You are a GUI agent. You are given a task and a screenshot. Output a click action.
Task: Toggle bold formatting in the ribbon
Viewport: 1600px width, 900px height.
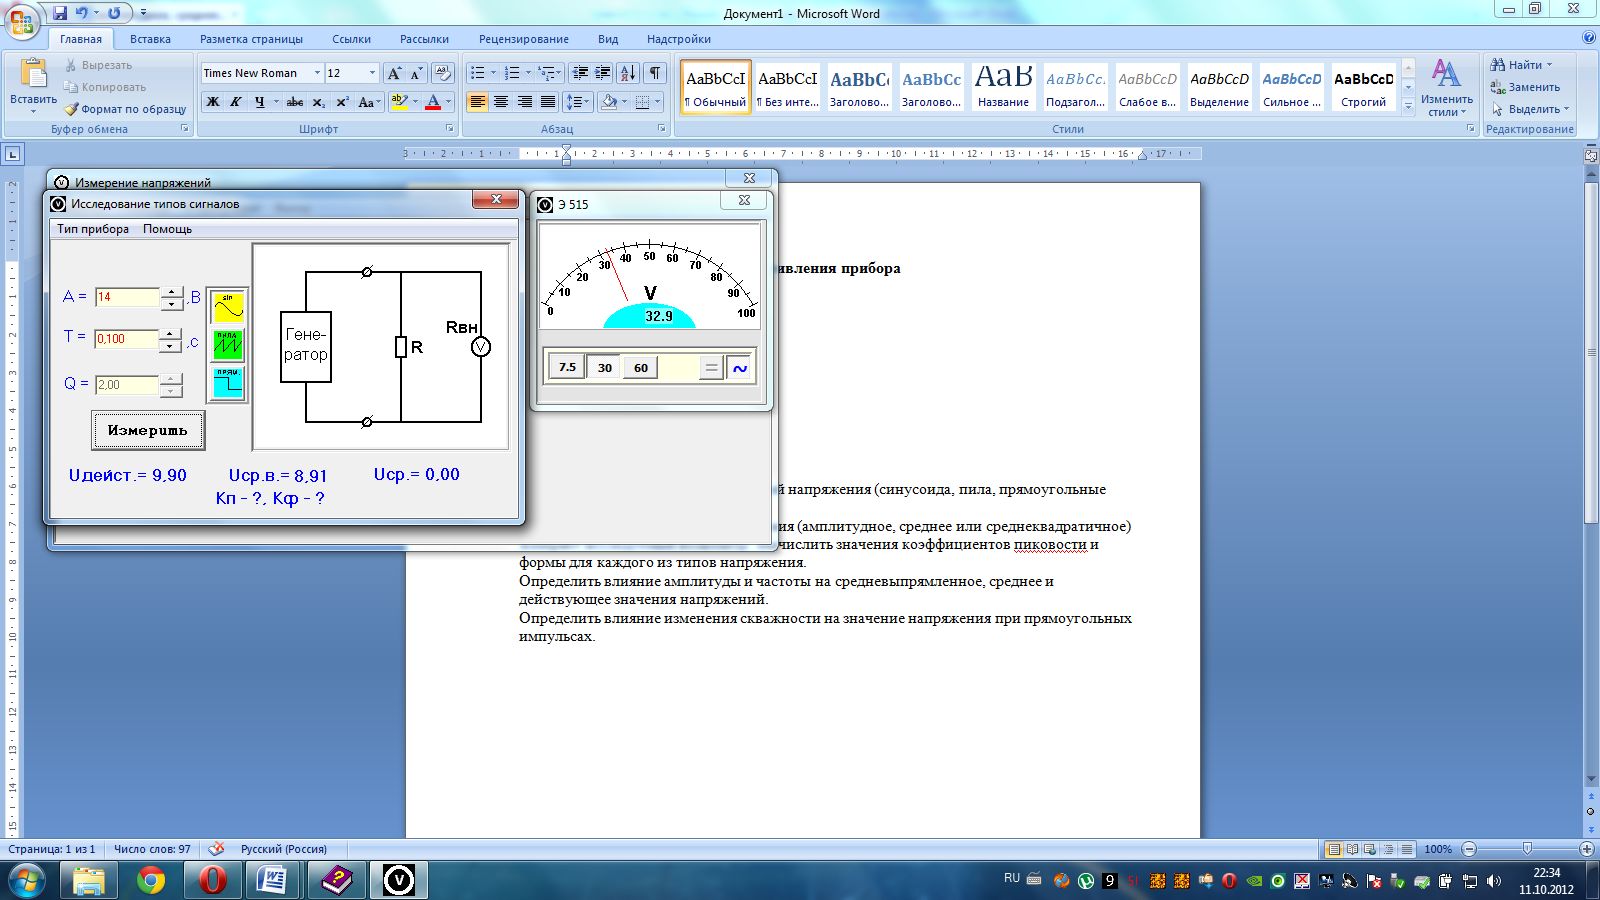(x=213, y=102)
